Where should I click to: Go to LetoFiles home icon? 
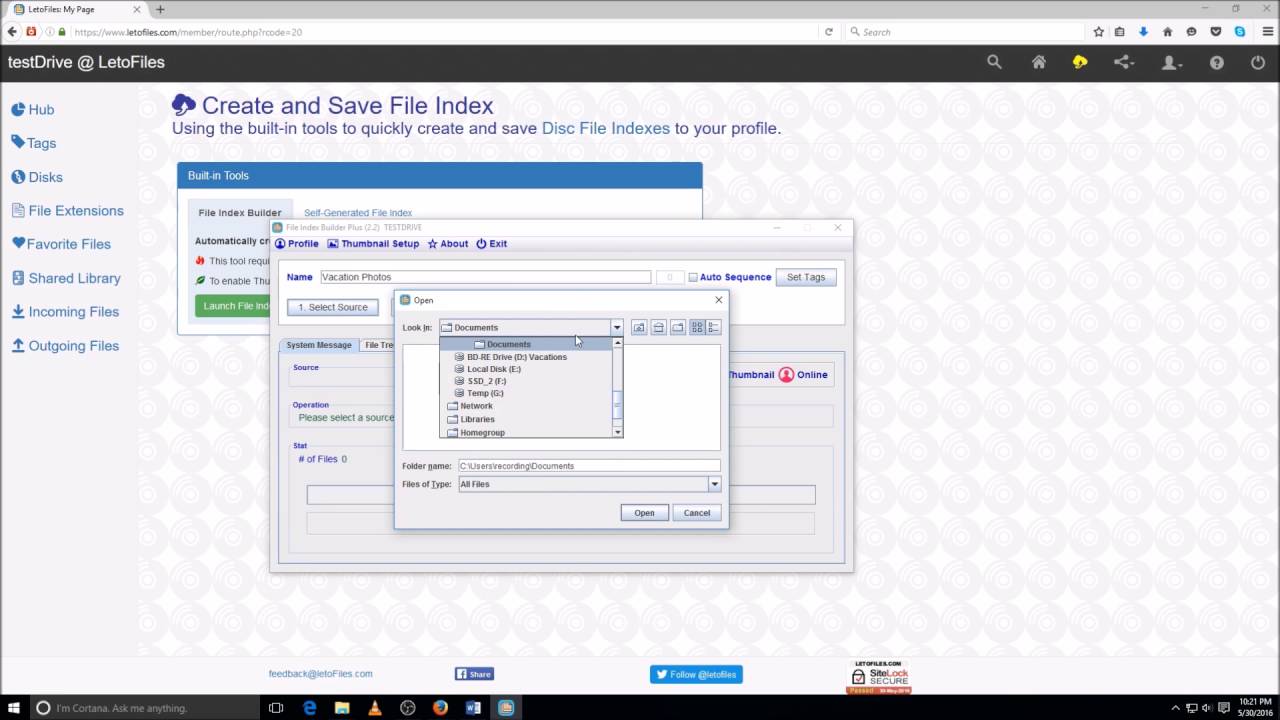coord(1039,62)
